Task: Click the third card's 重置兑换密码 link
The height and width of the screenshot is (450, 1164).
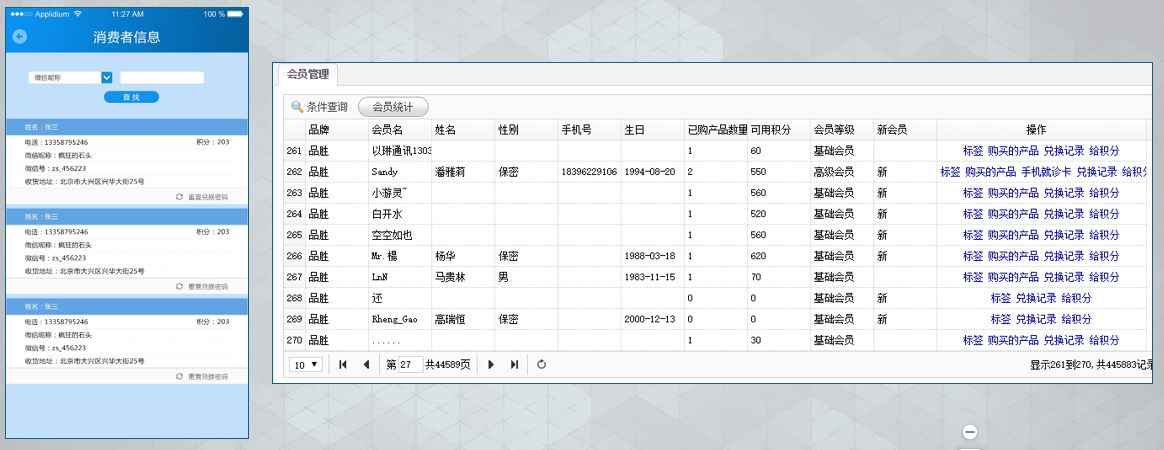Action: click(207, 376)
